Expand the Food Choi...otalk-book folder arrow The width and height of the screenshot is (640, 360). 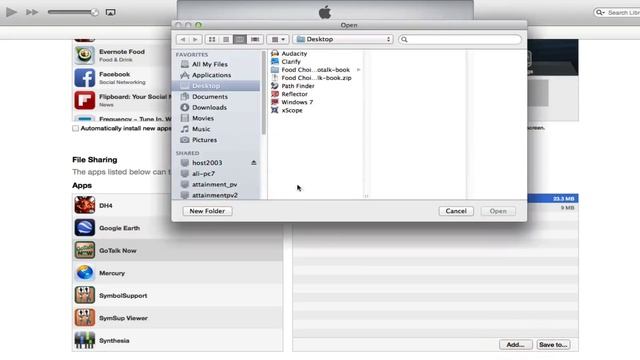tap(358, 70)
